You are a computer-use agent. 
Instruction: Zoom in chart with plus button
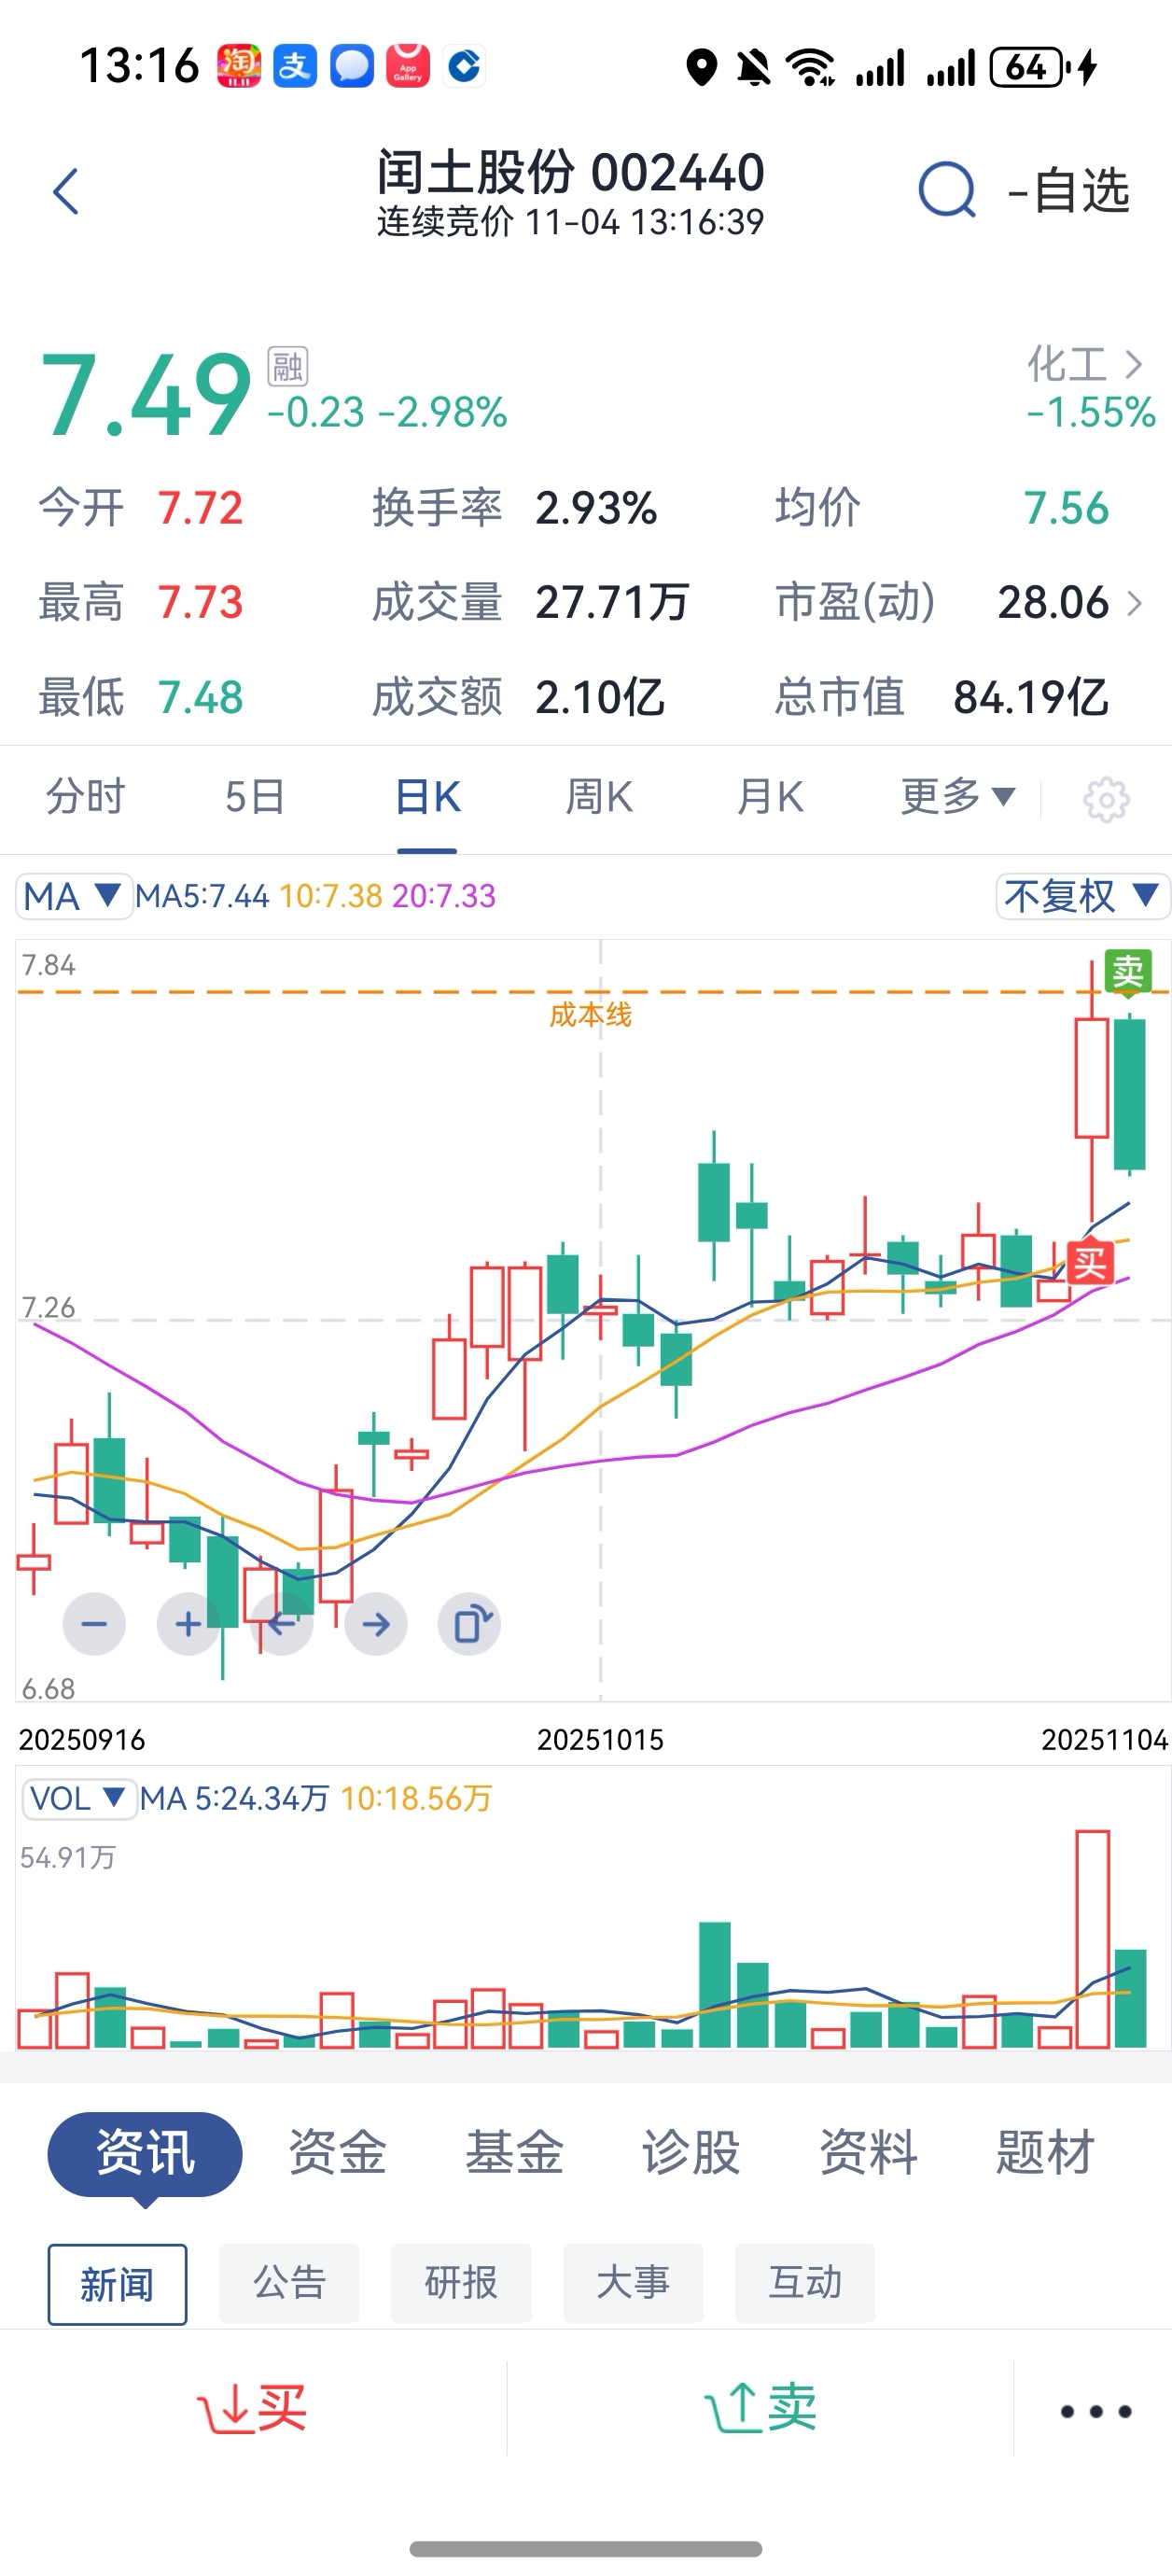[187, 1624]
